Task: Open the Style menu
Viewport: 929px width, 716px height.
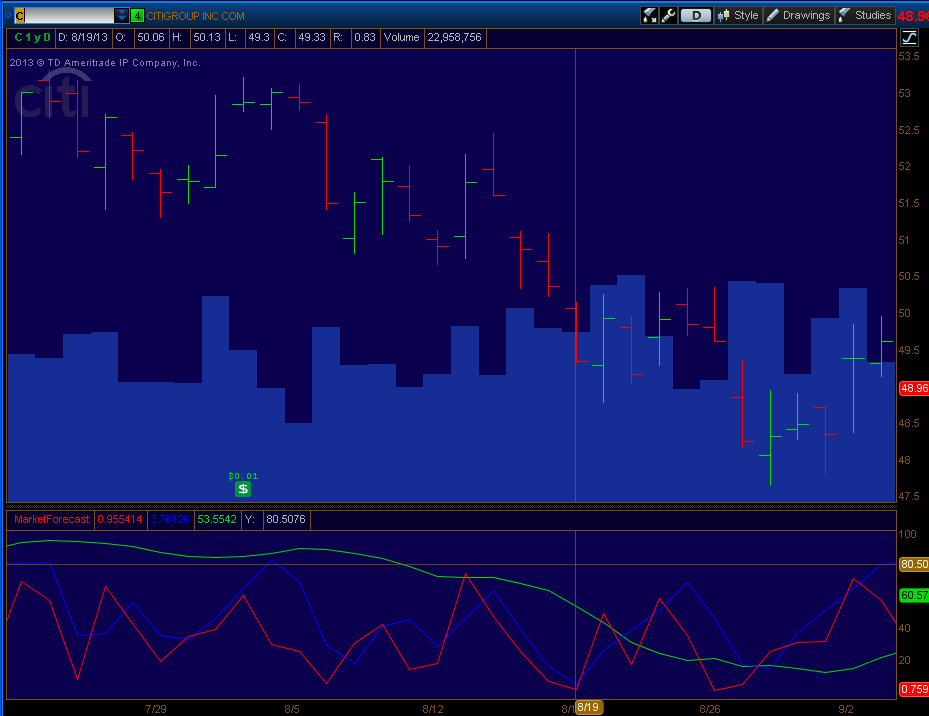Action: [738, 15]
